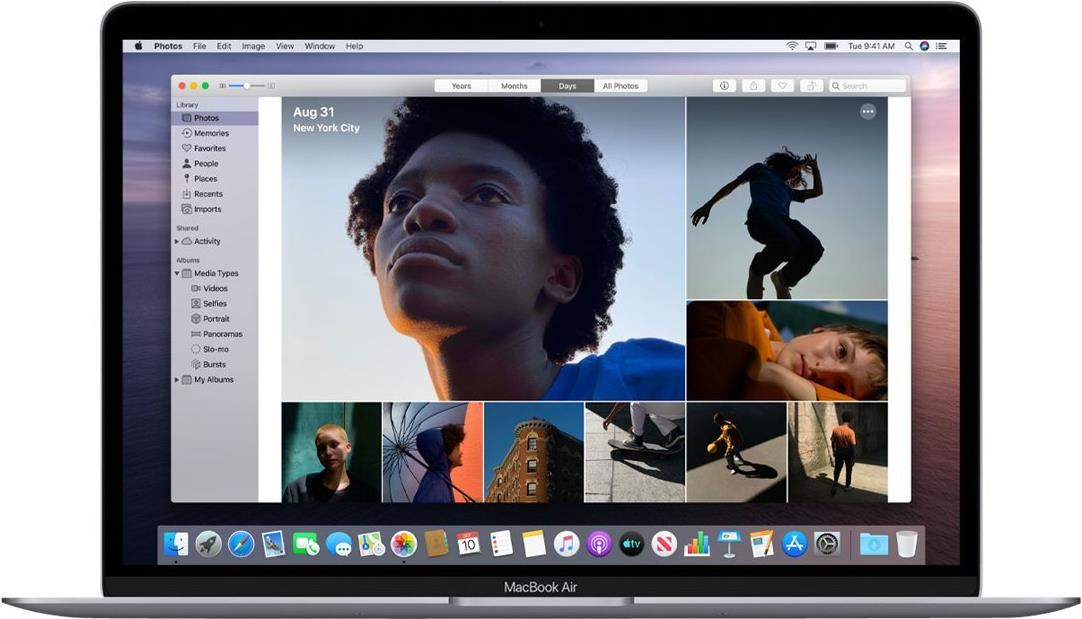Open the Window menu

click(x=319, y=46)
